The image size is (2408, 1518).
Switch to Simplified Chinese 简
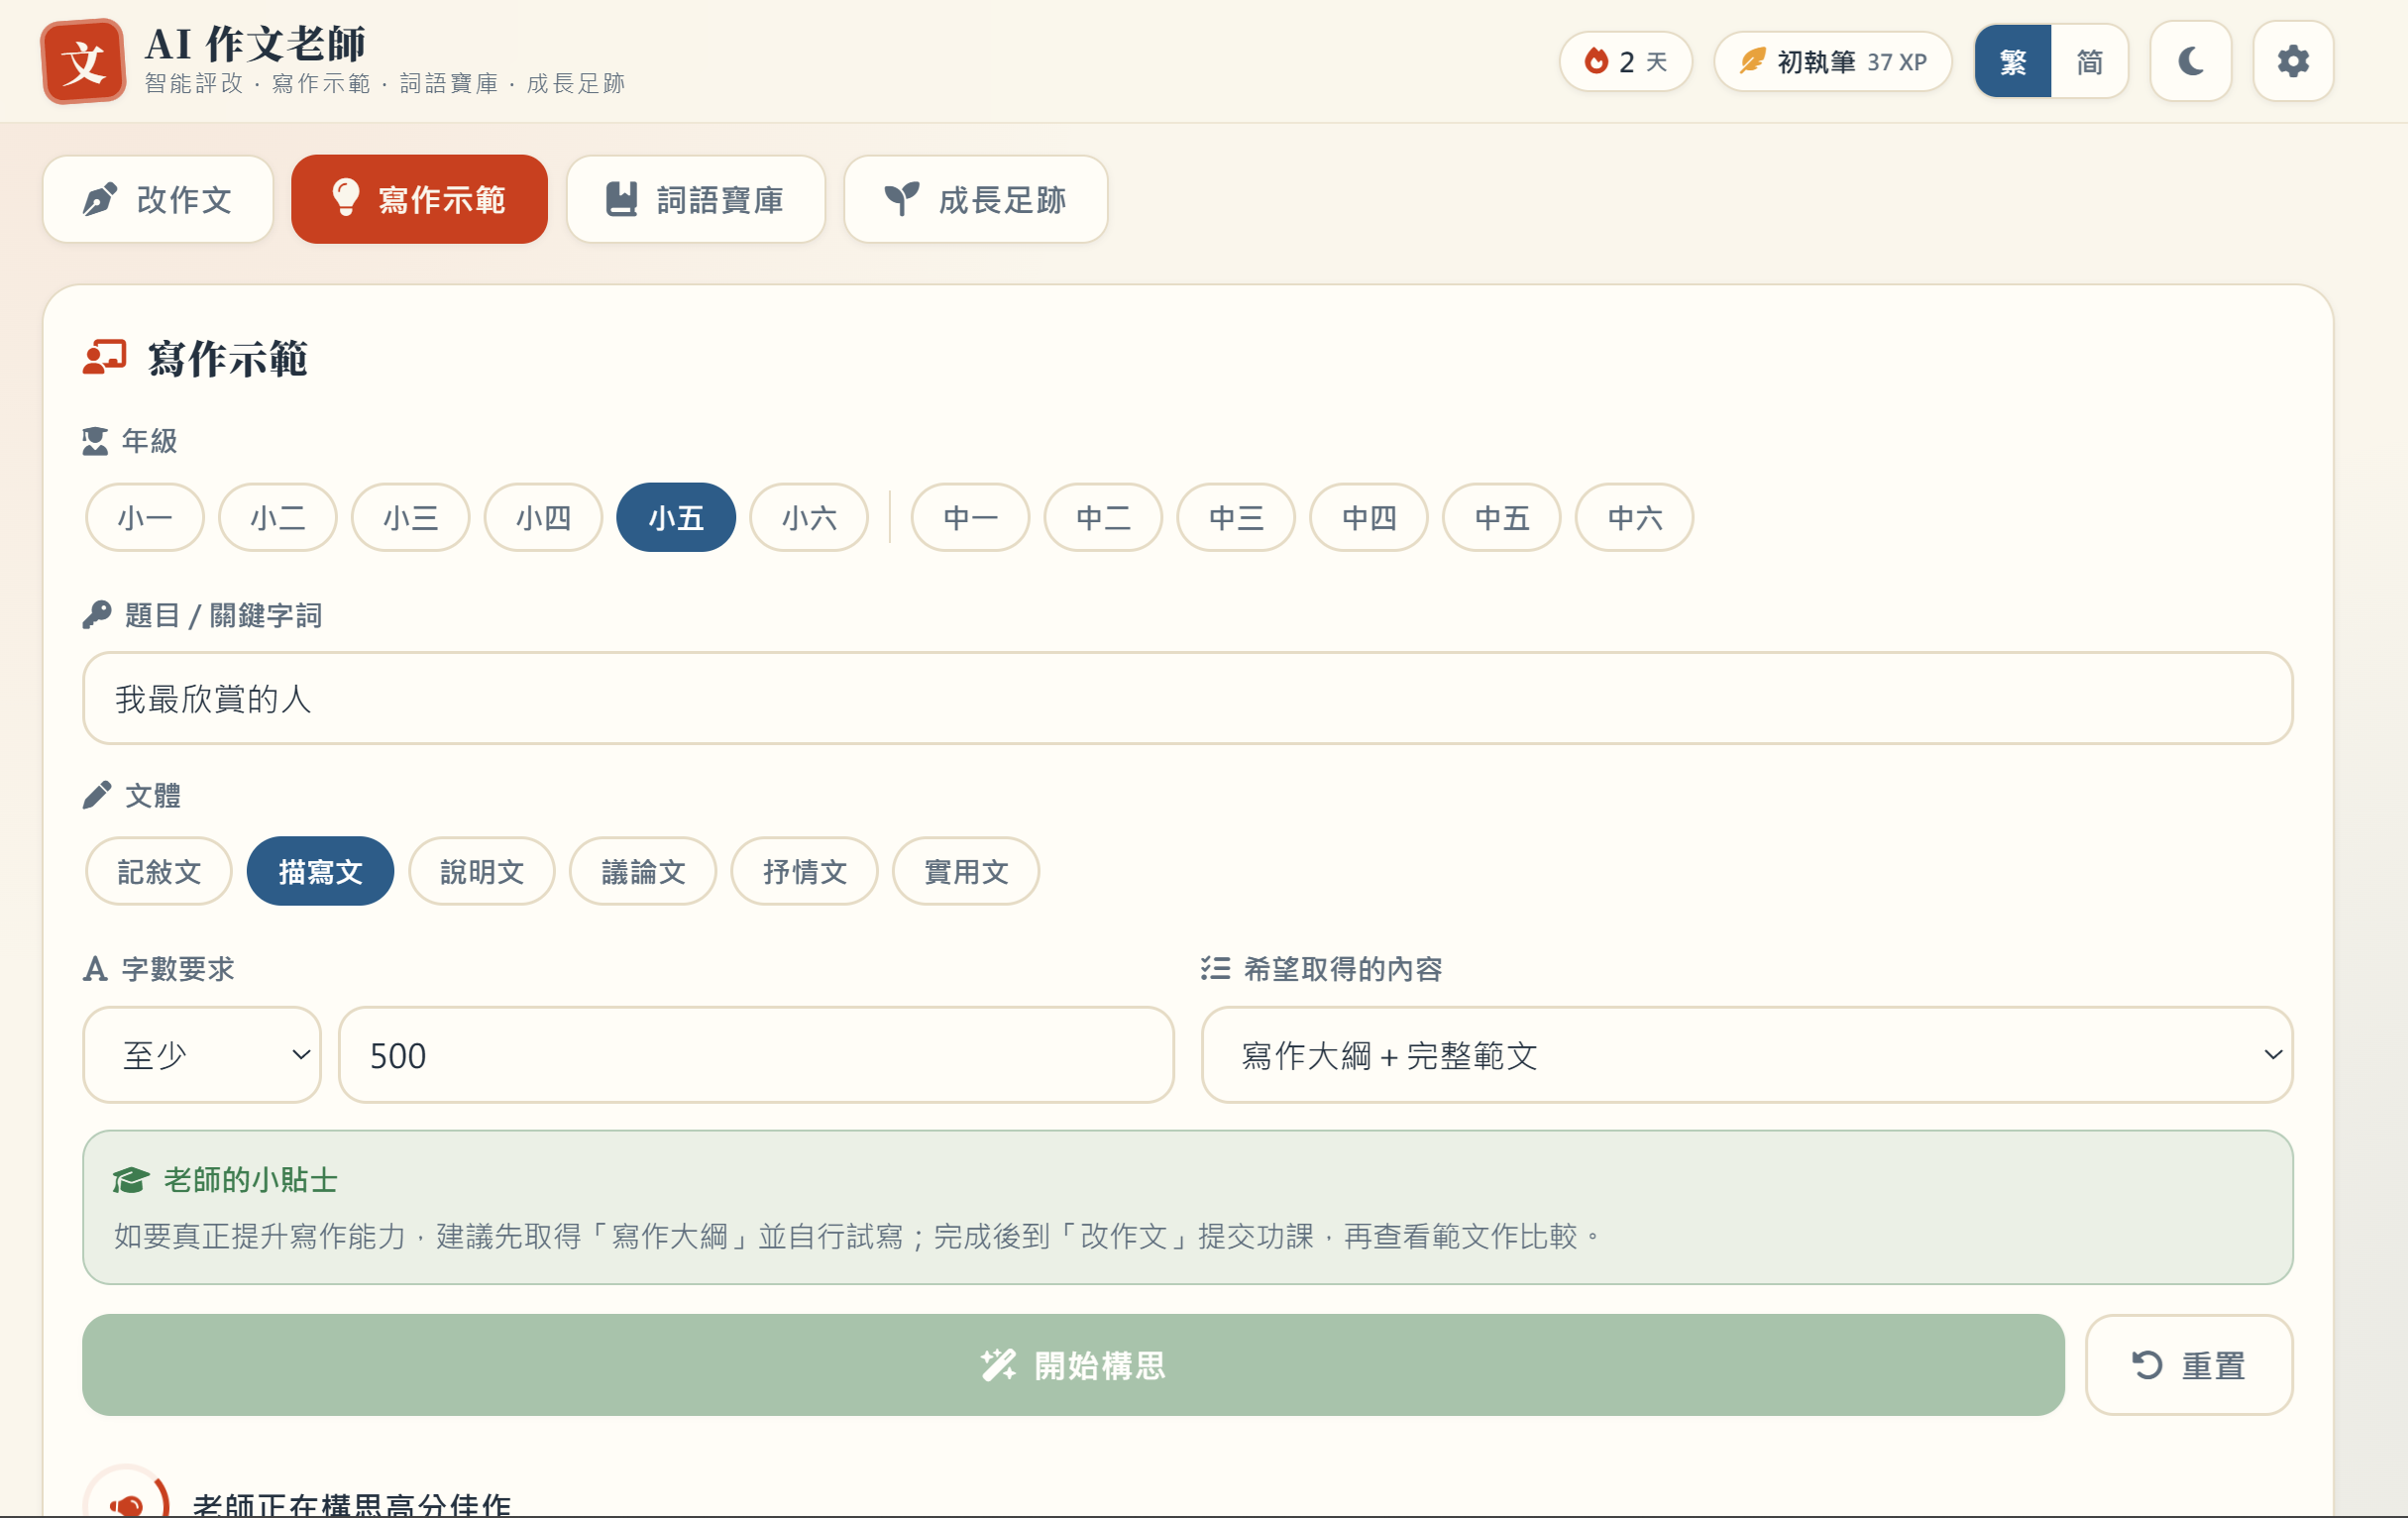click(2089, 61)
